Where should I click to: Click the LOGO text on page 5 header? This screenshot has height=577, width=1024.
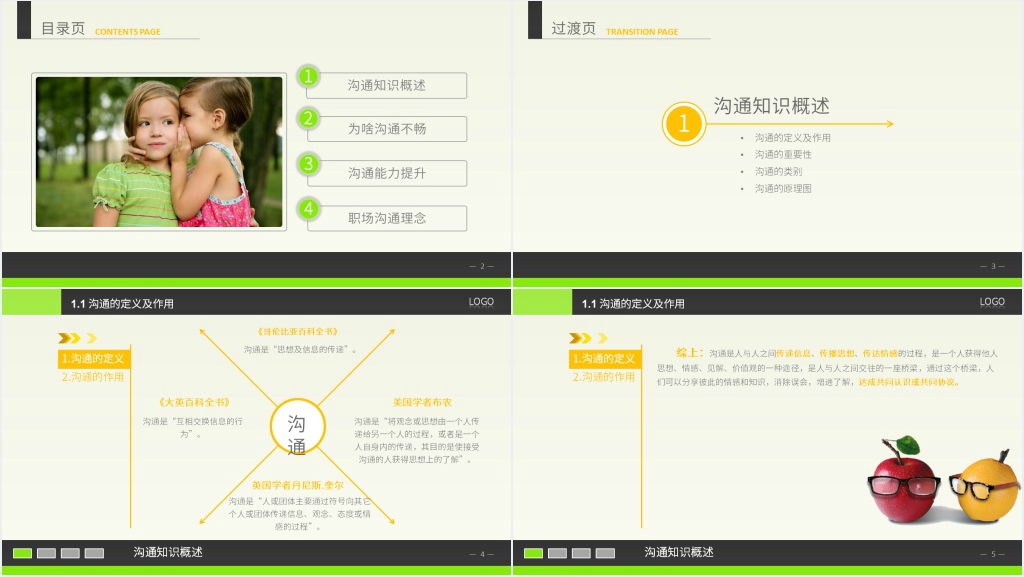[992, 302]
